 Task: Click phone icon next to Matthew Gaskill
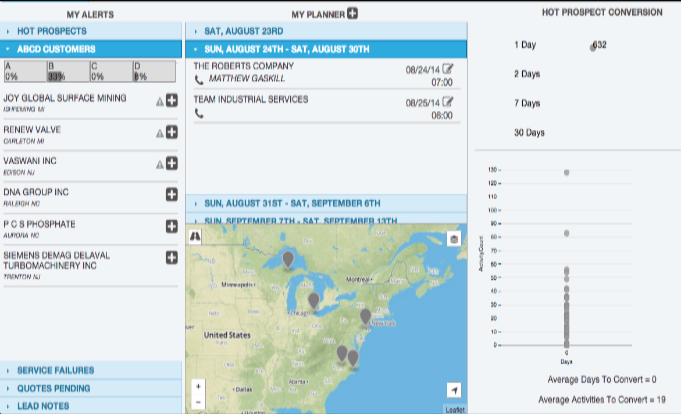coord(199,80)
